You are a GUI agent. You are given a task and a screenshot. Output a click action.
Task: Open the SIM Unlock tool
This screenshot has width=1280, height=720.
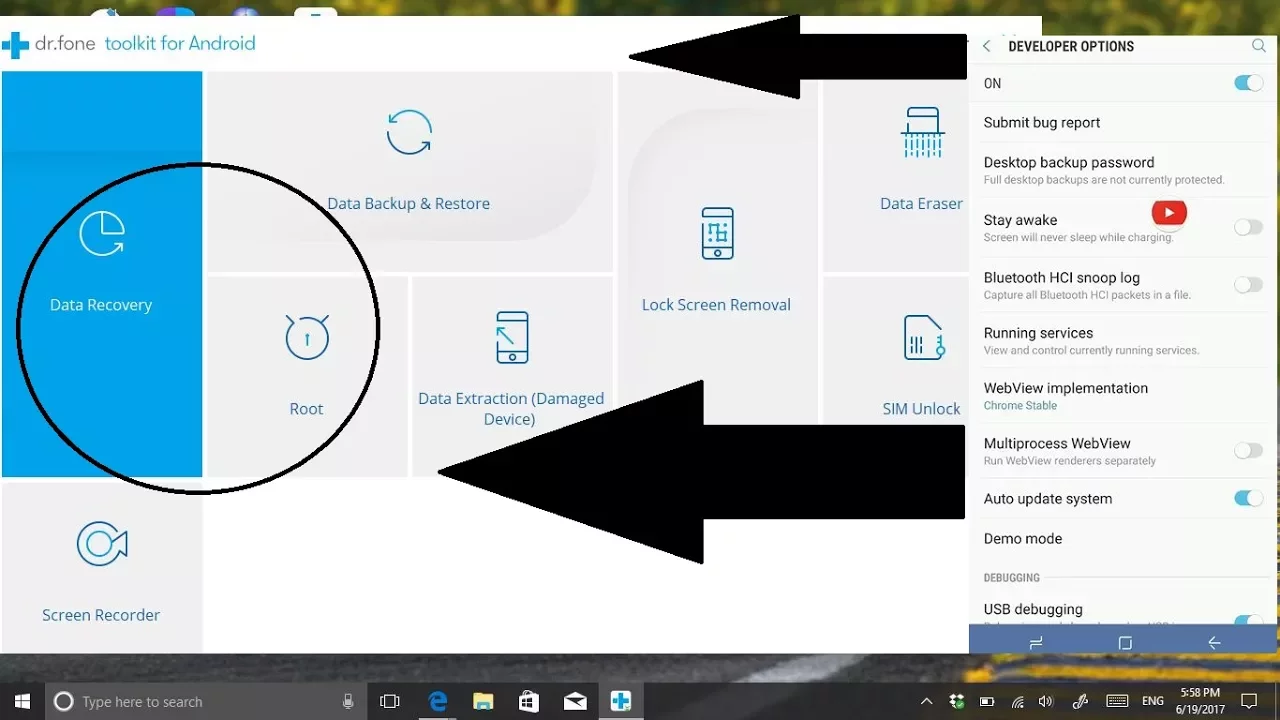pos(896,376)
